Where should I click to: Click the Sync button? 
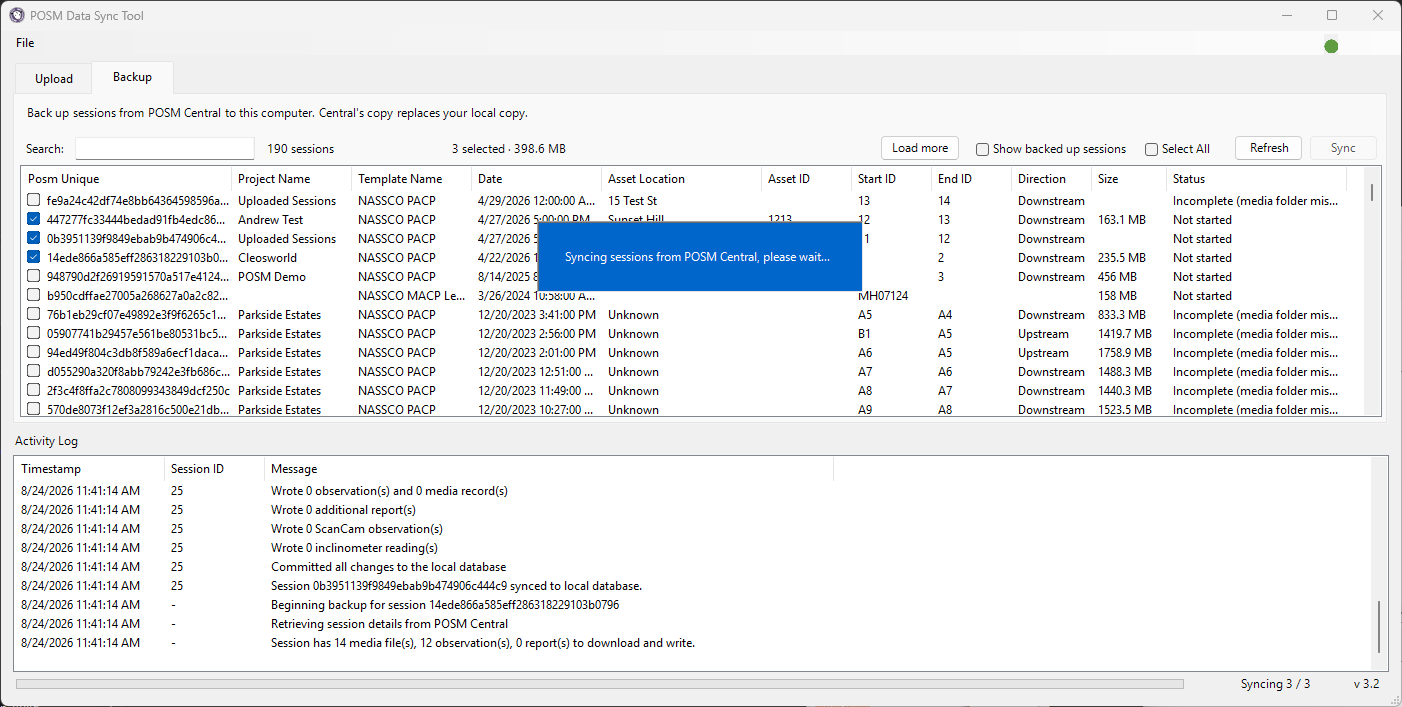pyautogui.click(x=1343, y=148)
